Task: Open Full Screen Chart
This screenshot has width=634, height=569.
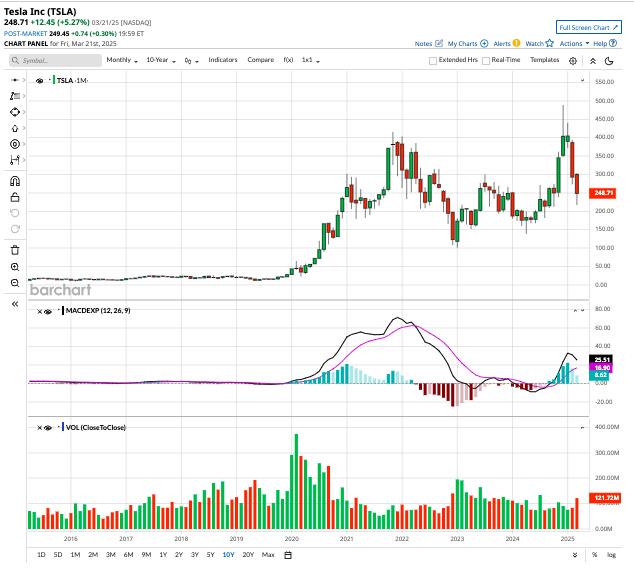Action: coord(589,27)
